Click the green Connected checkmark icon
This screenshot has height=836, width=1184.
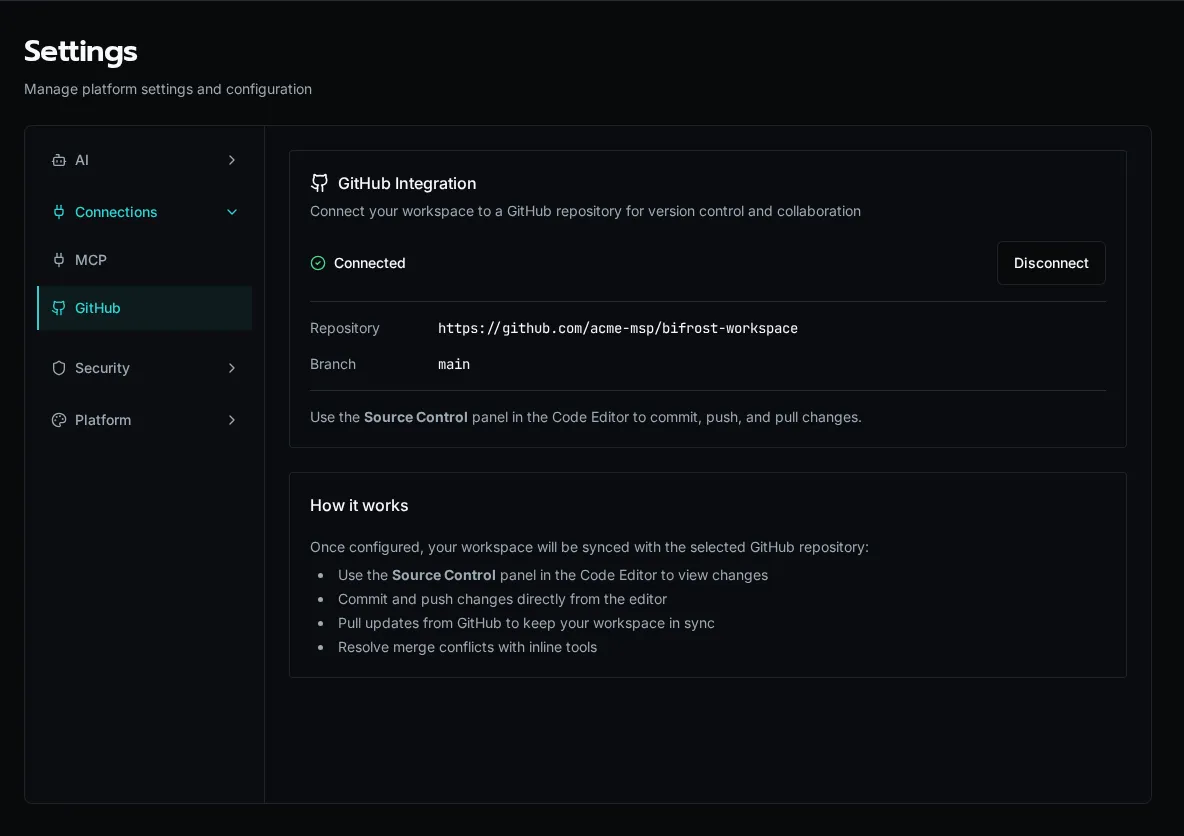pyautogui.click(x=318, y=263)
